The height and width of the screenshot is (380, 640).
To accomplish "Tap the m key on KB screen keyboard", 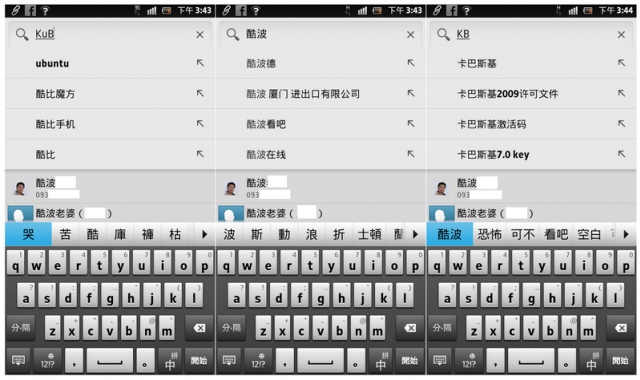I will (588, 328).
